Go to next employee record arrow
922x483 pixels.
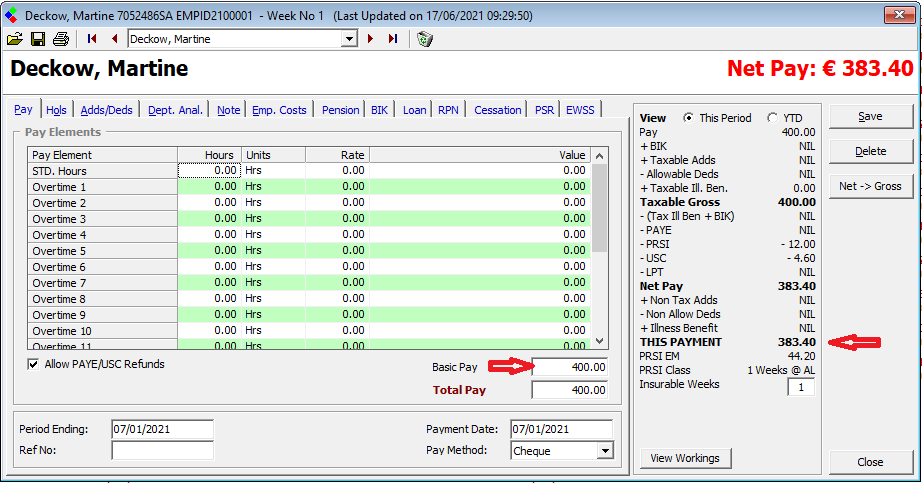(371, 39)
